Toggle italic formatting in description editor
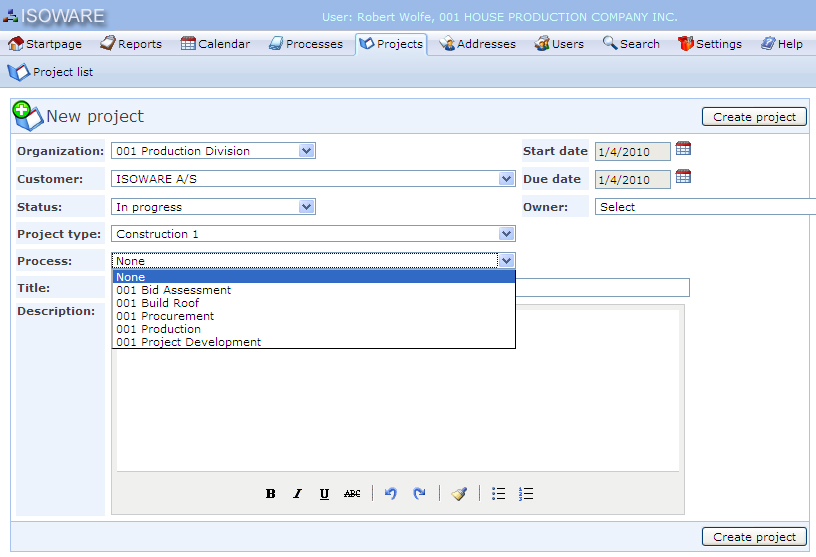This screenshot has height=557, width=816. pos(298,493)
